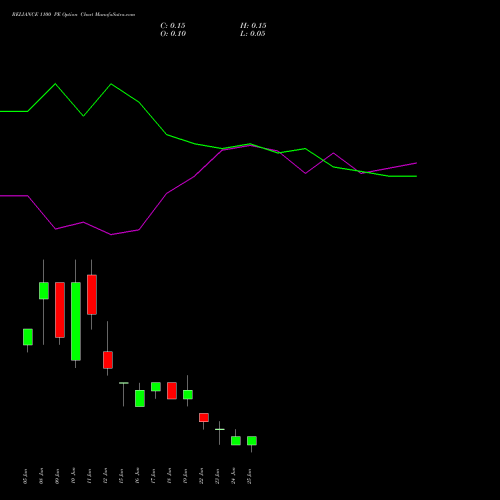
Task: Click the purple indicator line's lowest trough
Action: 111,235
